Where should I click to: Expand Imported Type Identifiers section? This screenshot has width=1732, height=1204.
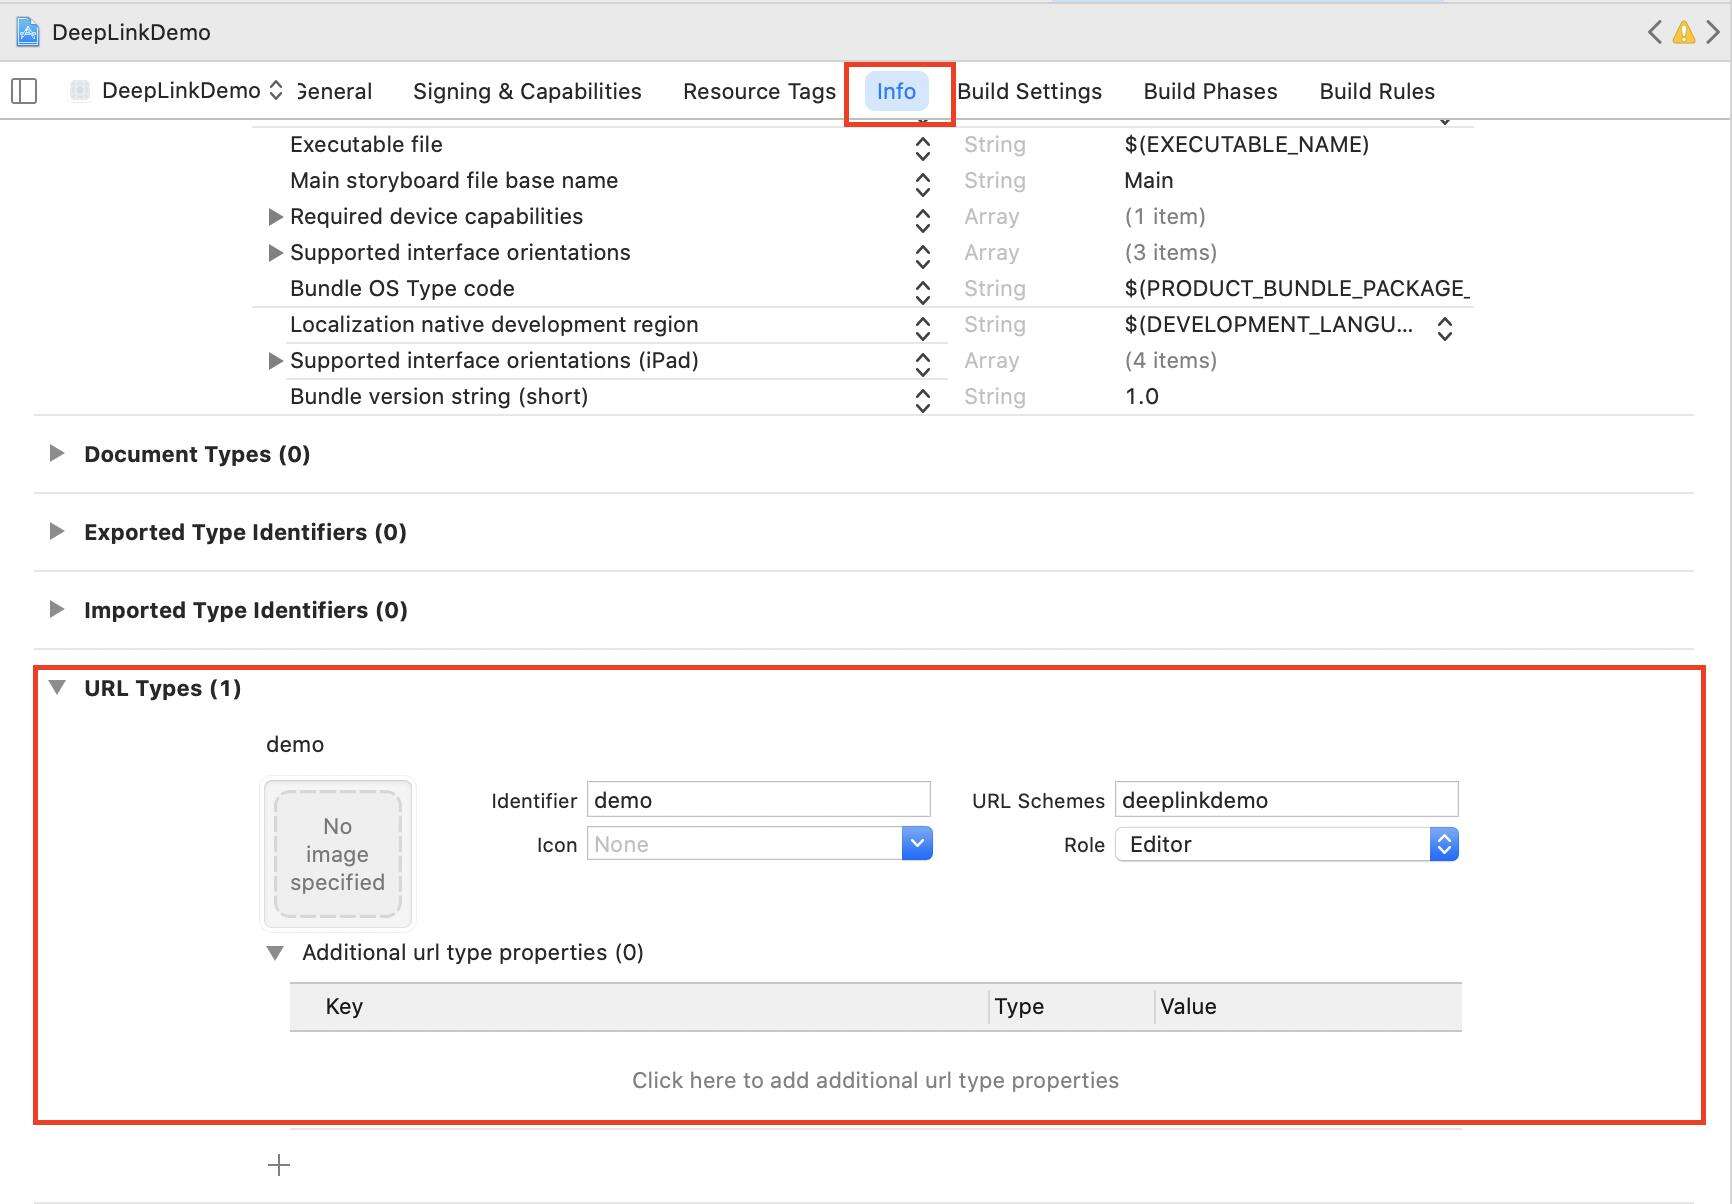57,609
